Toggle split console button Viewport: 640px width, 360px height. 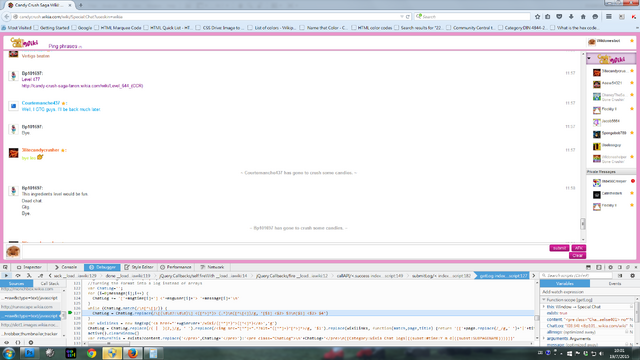tap(588, 267)
